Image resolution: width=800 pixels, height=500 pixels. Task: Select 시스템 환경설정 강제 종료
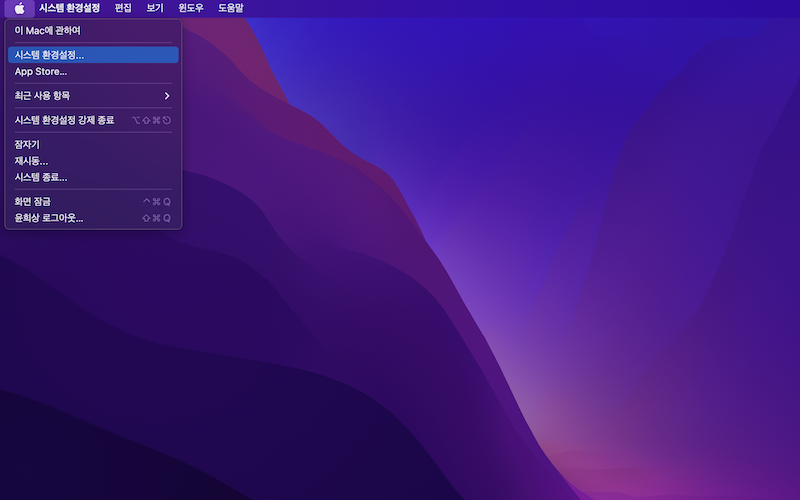(93, 120)
